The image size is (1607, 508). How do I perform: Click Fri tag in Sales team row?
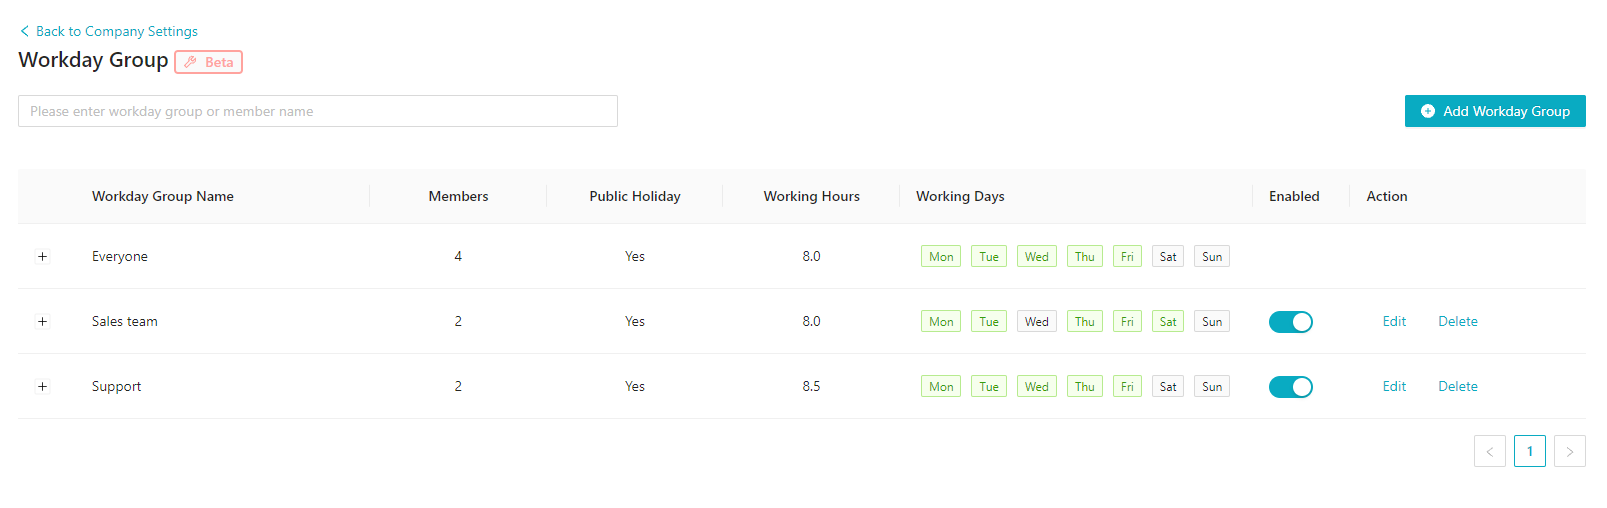1127,321
